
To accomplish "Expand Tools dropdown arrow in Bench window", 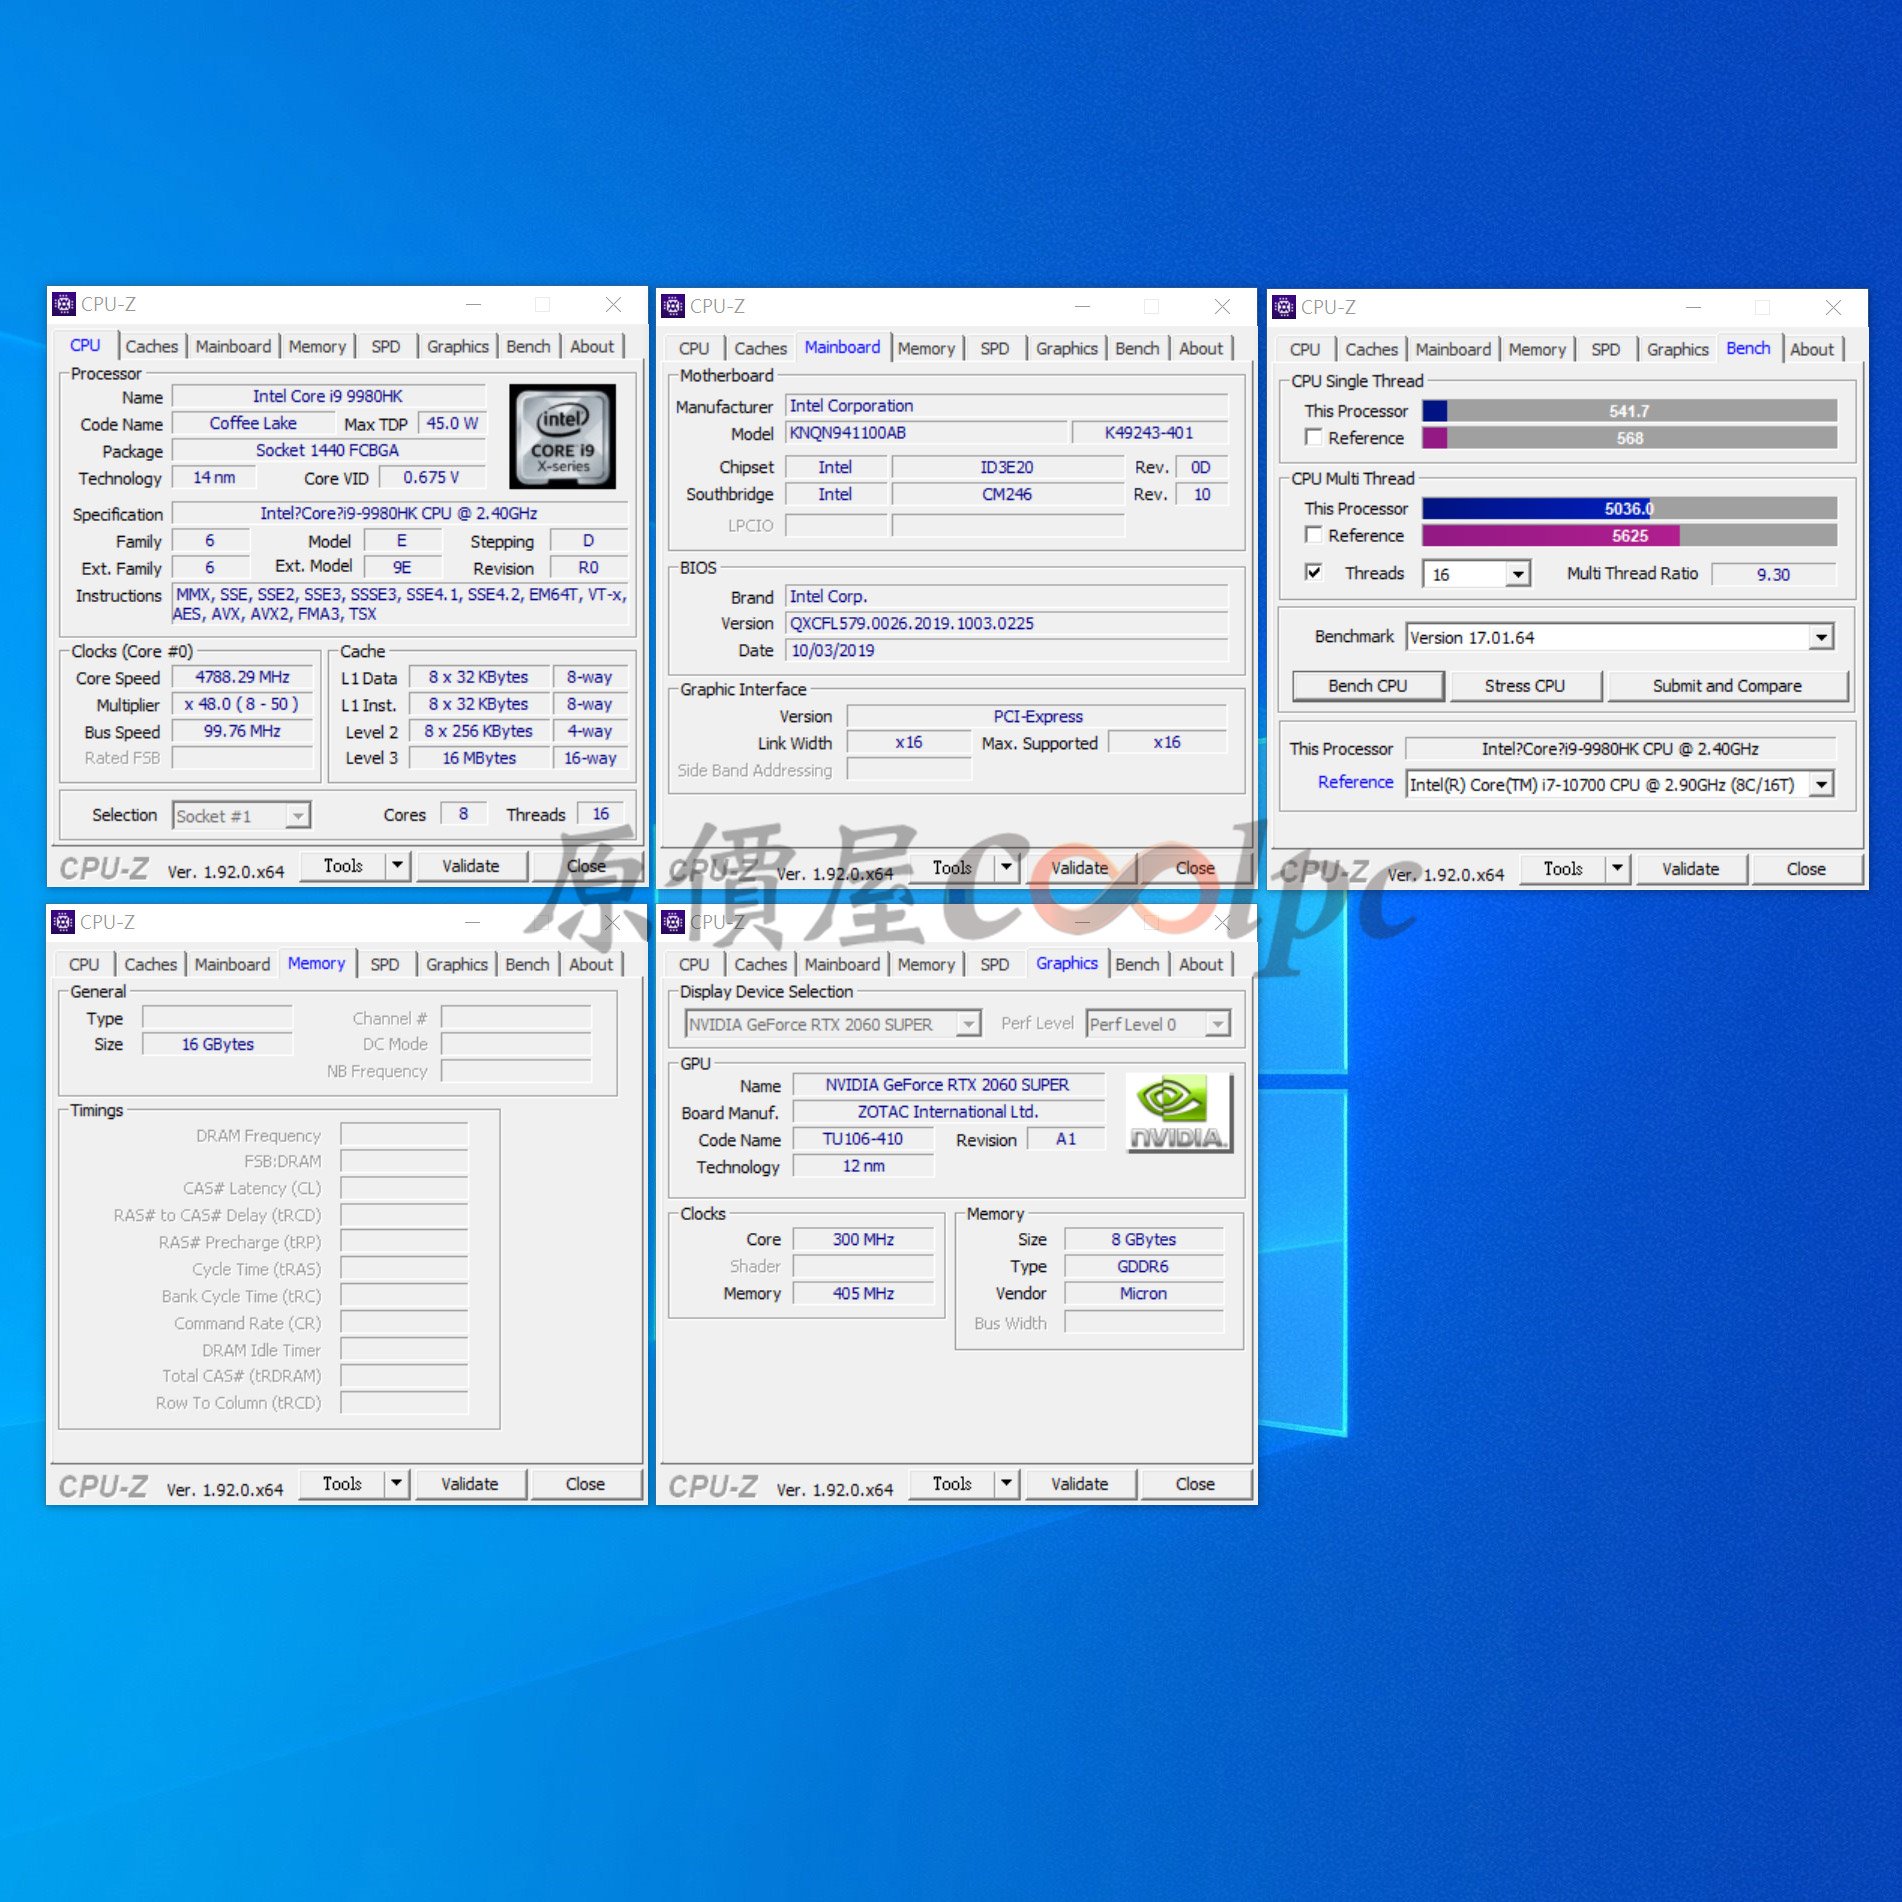I will coord(1617,869).
